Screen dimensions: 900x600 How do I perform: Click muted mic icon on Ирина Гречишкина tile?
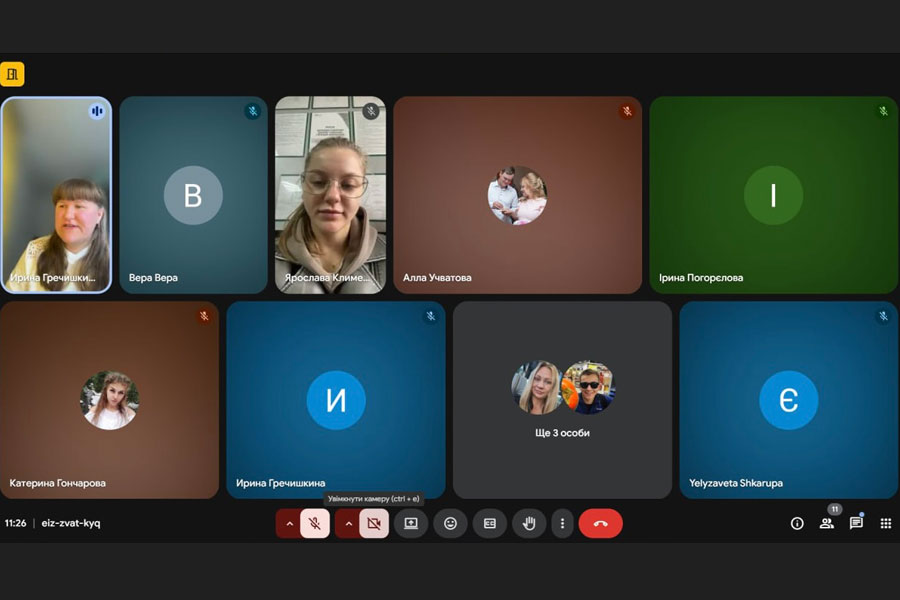click(x=430, y=316)
